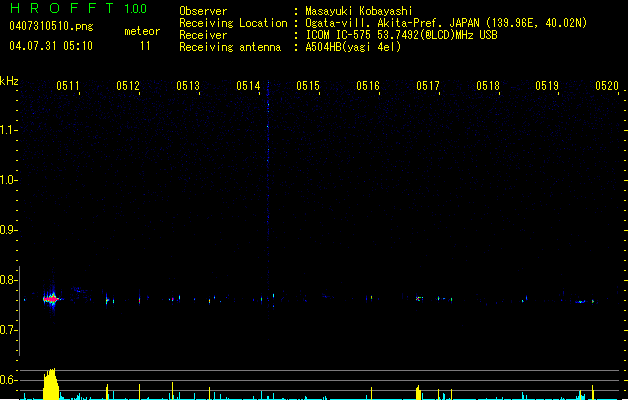Click the 'Receiving Location' label

point(233,23)
